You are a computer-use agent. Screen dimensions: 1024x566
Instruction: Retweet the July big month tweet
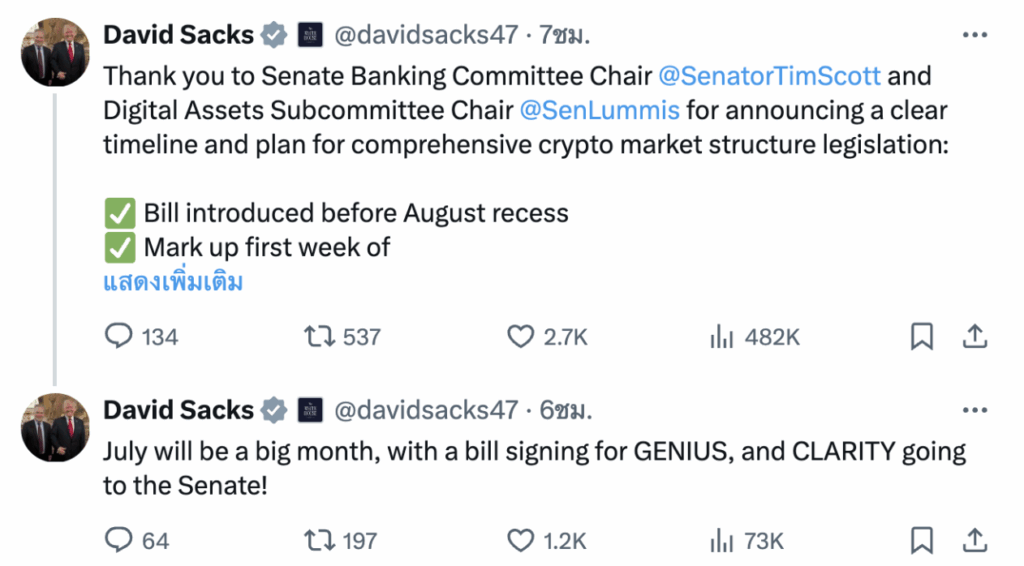(x=319, y=541)
